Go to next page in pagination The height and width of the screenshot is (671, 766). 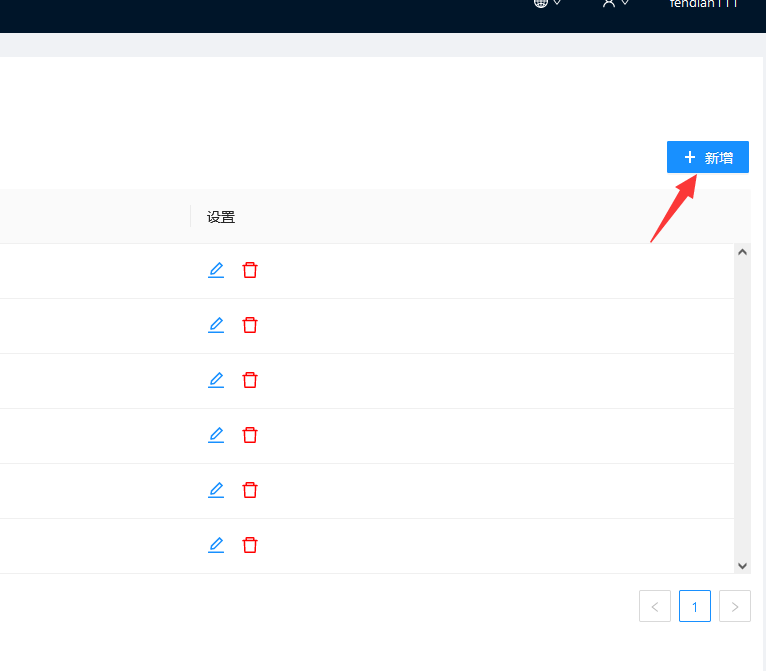(735, 606)
